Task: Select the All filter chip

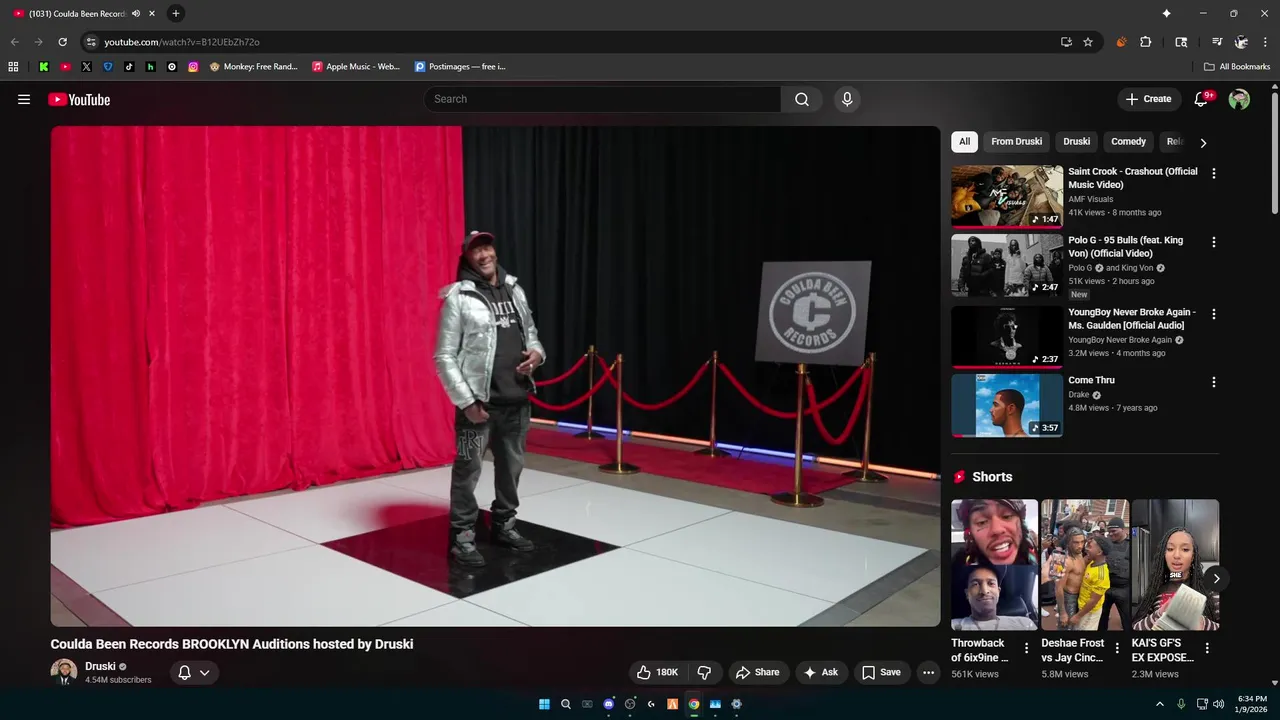Action: coord(964,141)
